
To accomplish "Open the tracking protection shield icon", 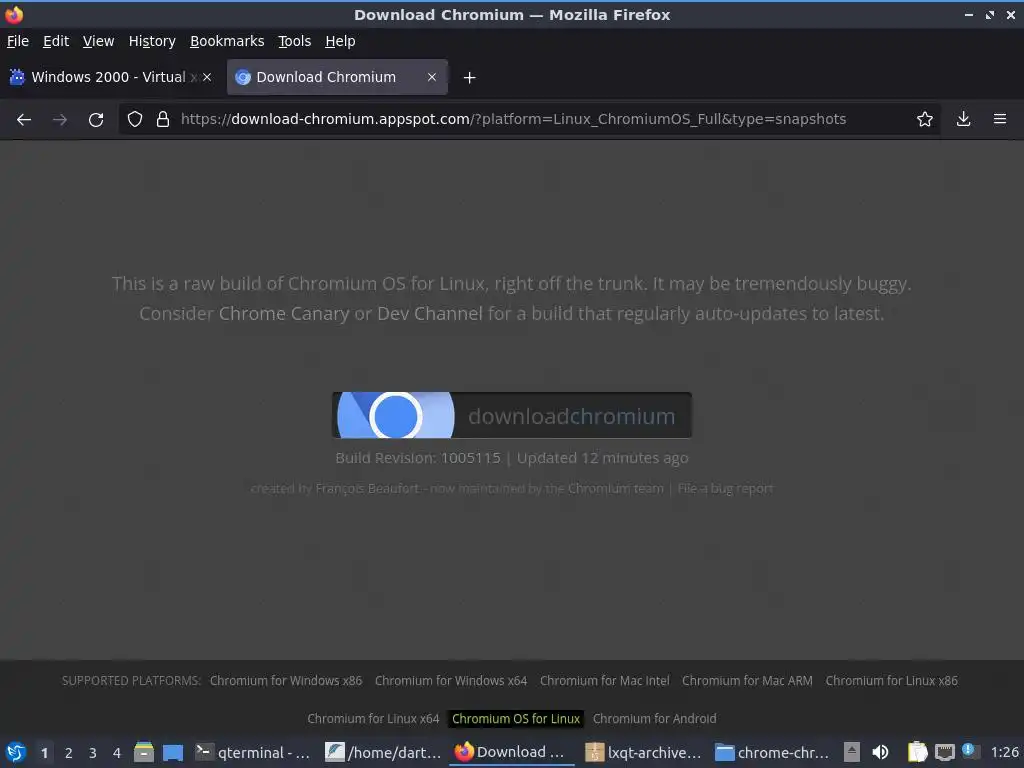I will coord(135,120).
